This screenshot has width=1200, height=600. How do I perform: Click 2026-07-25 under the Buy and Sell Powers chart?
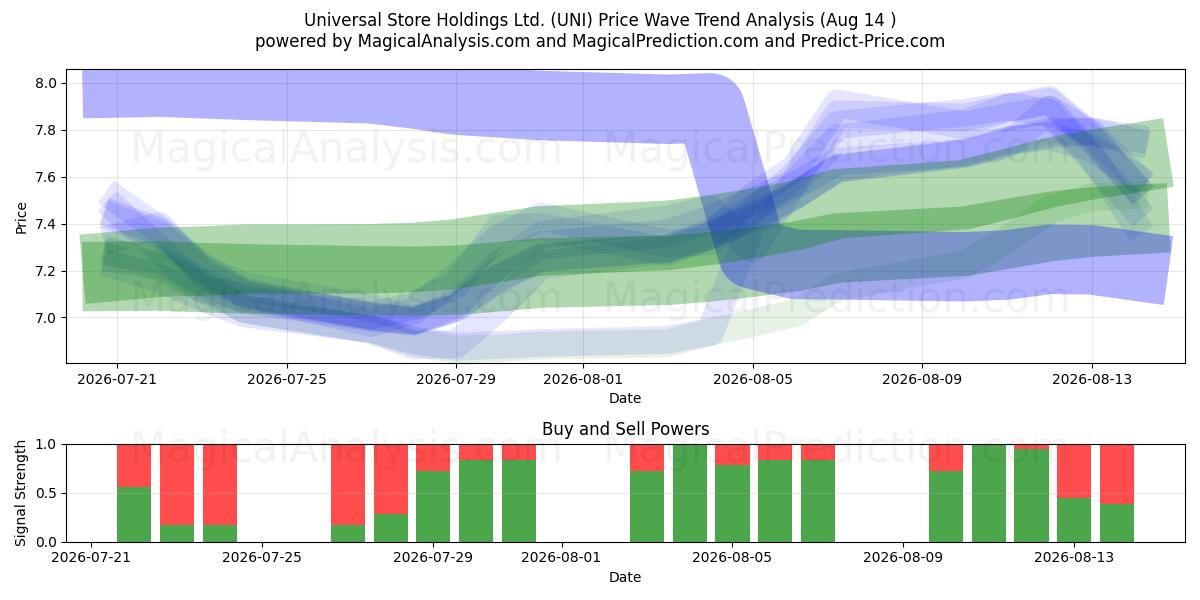click(x=262, y=558)
